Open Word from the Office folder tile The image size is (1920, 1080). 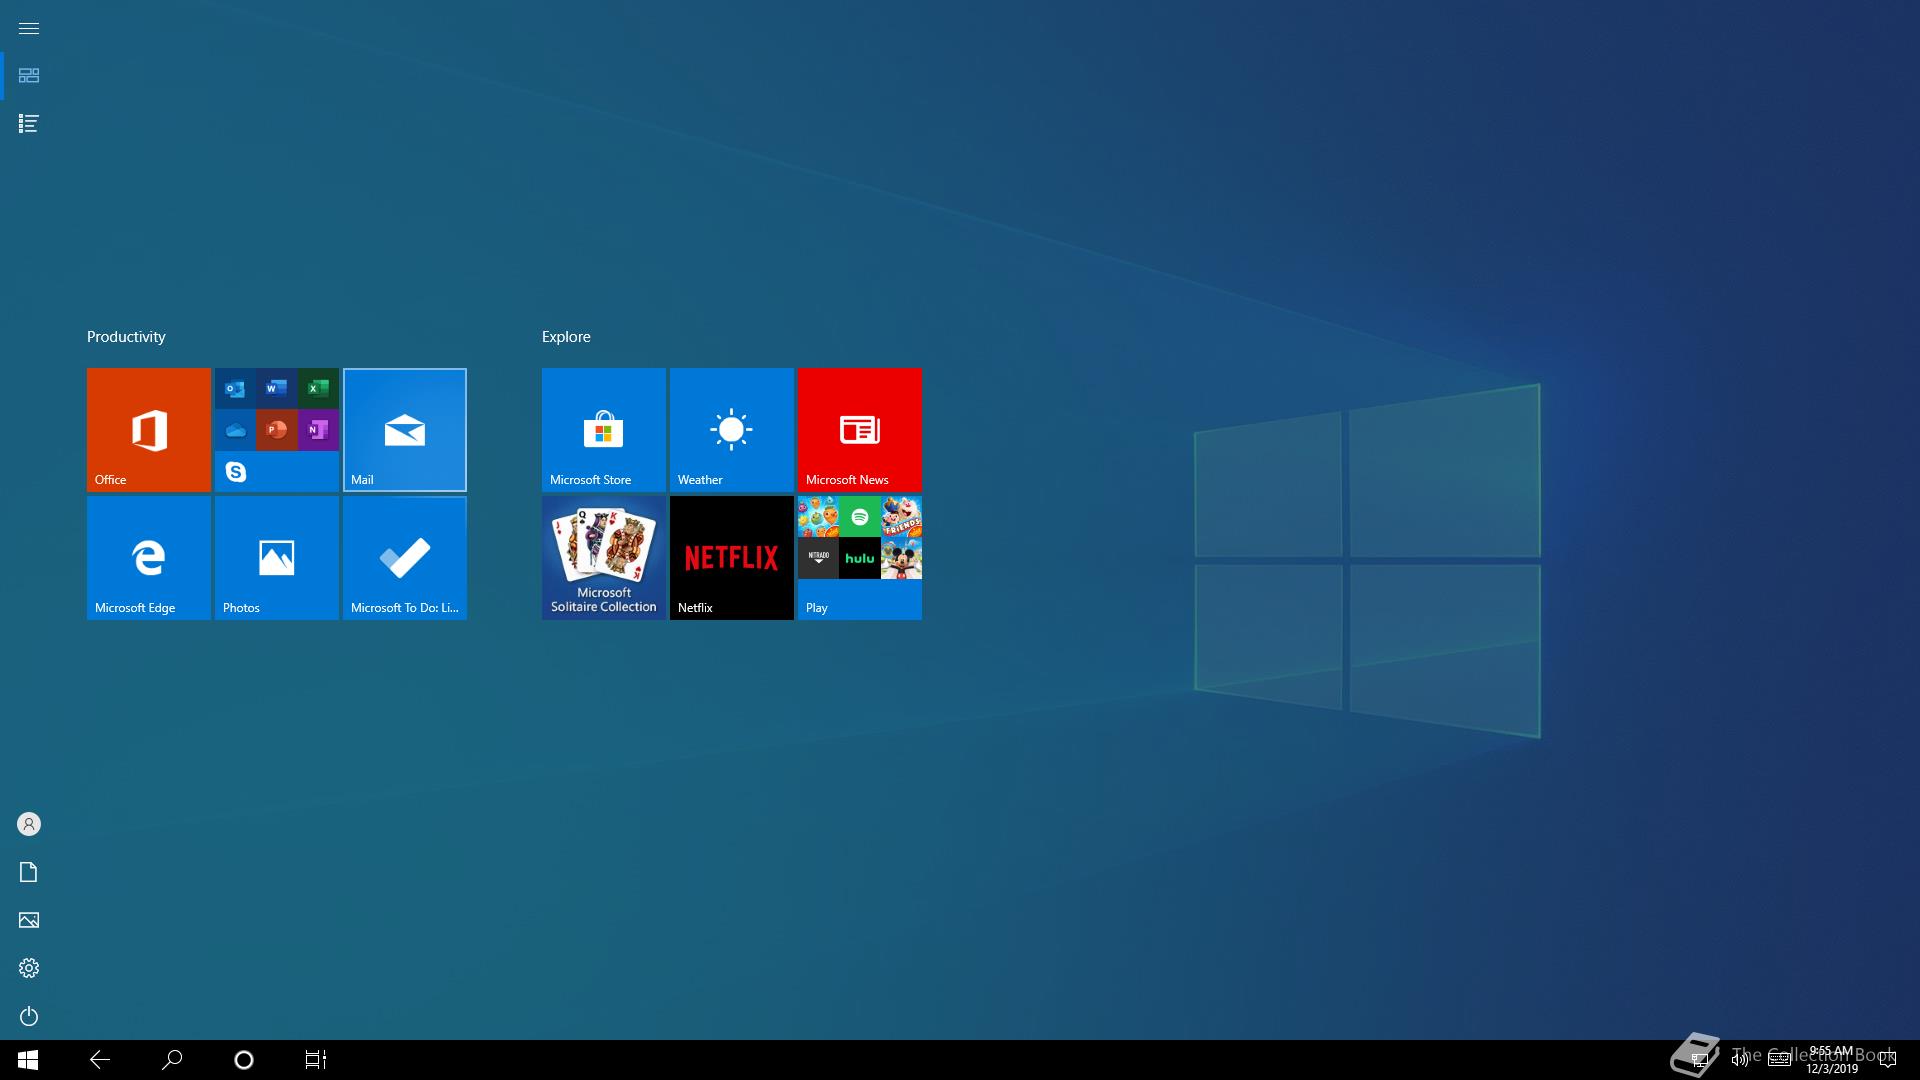pyautogui.click(x=277, y=389)
